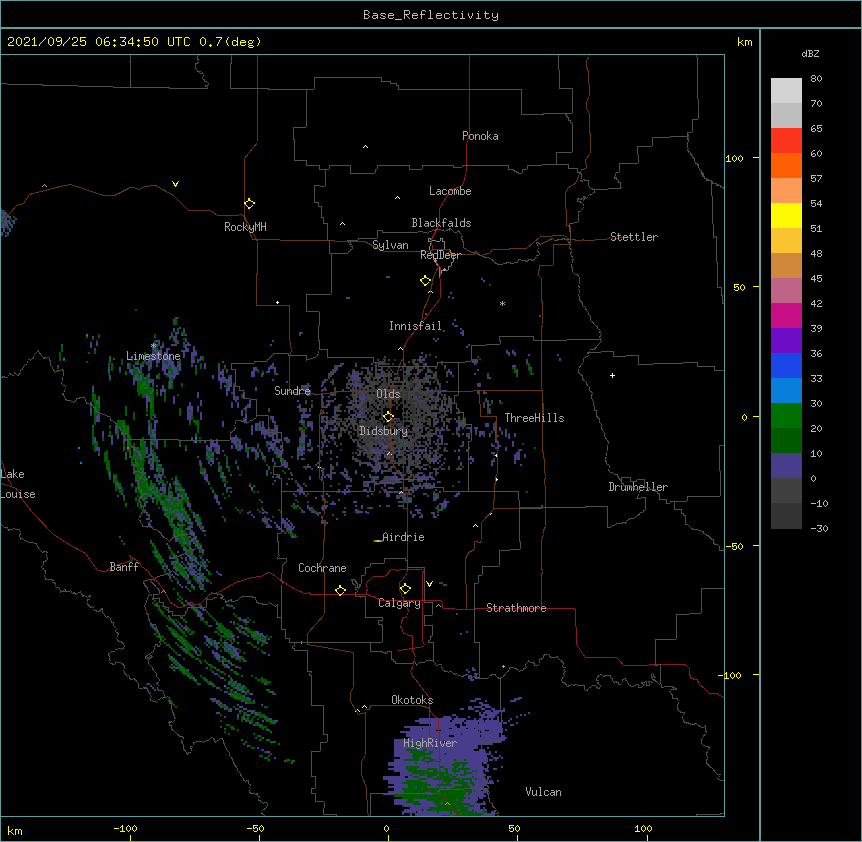Pick the orange 60-57 dBZ legend swatch
Viewport: 862px width, 842px height.
click(x=786, y=165)
